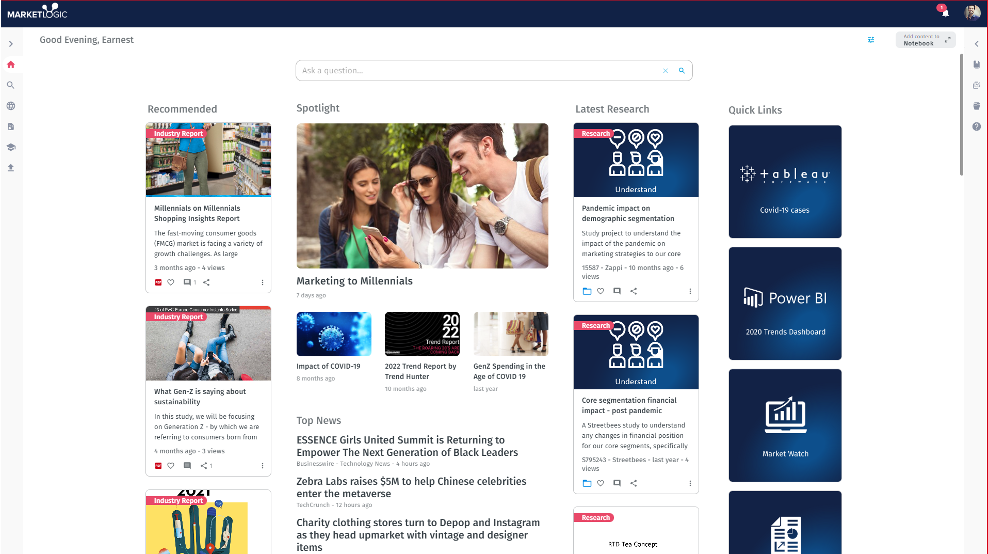Click the filter settings sliders icon
Viewport: 988px width, 554px height.
871,40
